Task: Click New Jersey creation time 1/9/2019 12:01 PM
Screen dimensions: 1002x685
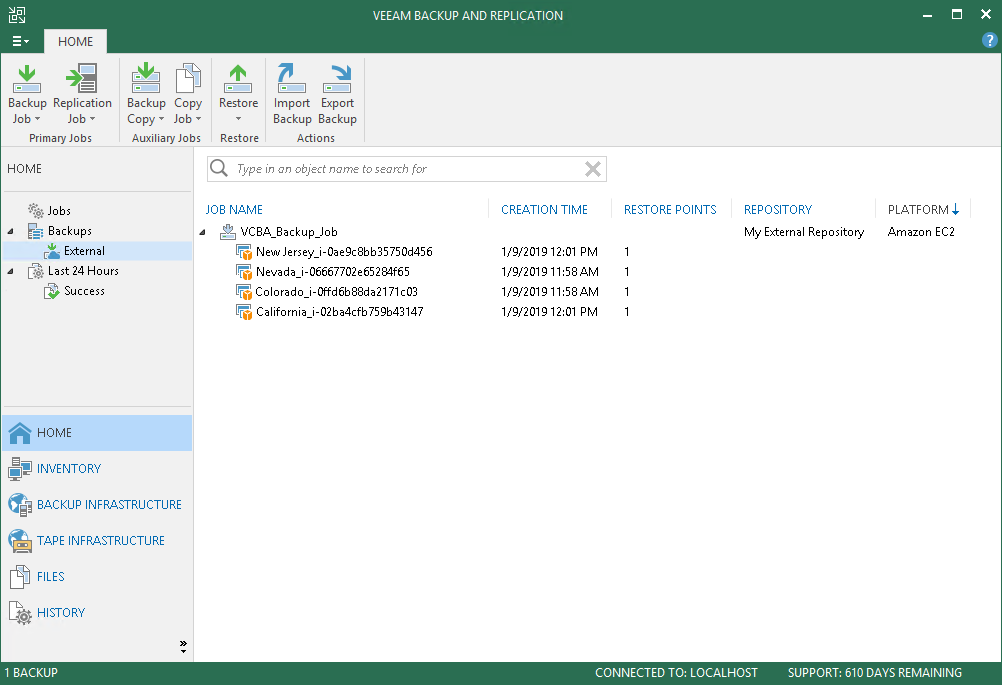Action: (550, 252)
